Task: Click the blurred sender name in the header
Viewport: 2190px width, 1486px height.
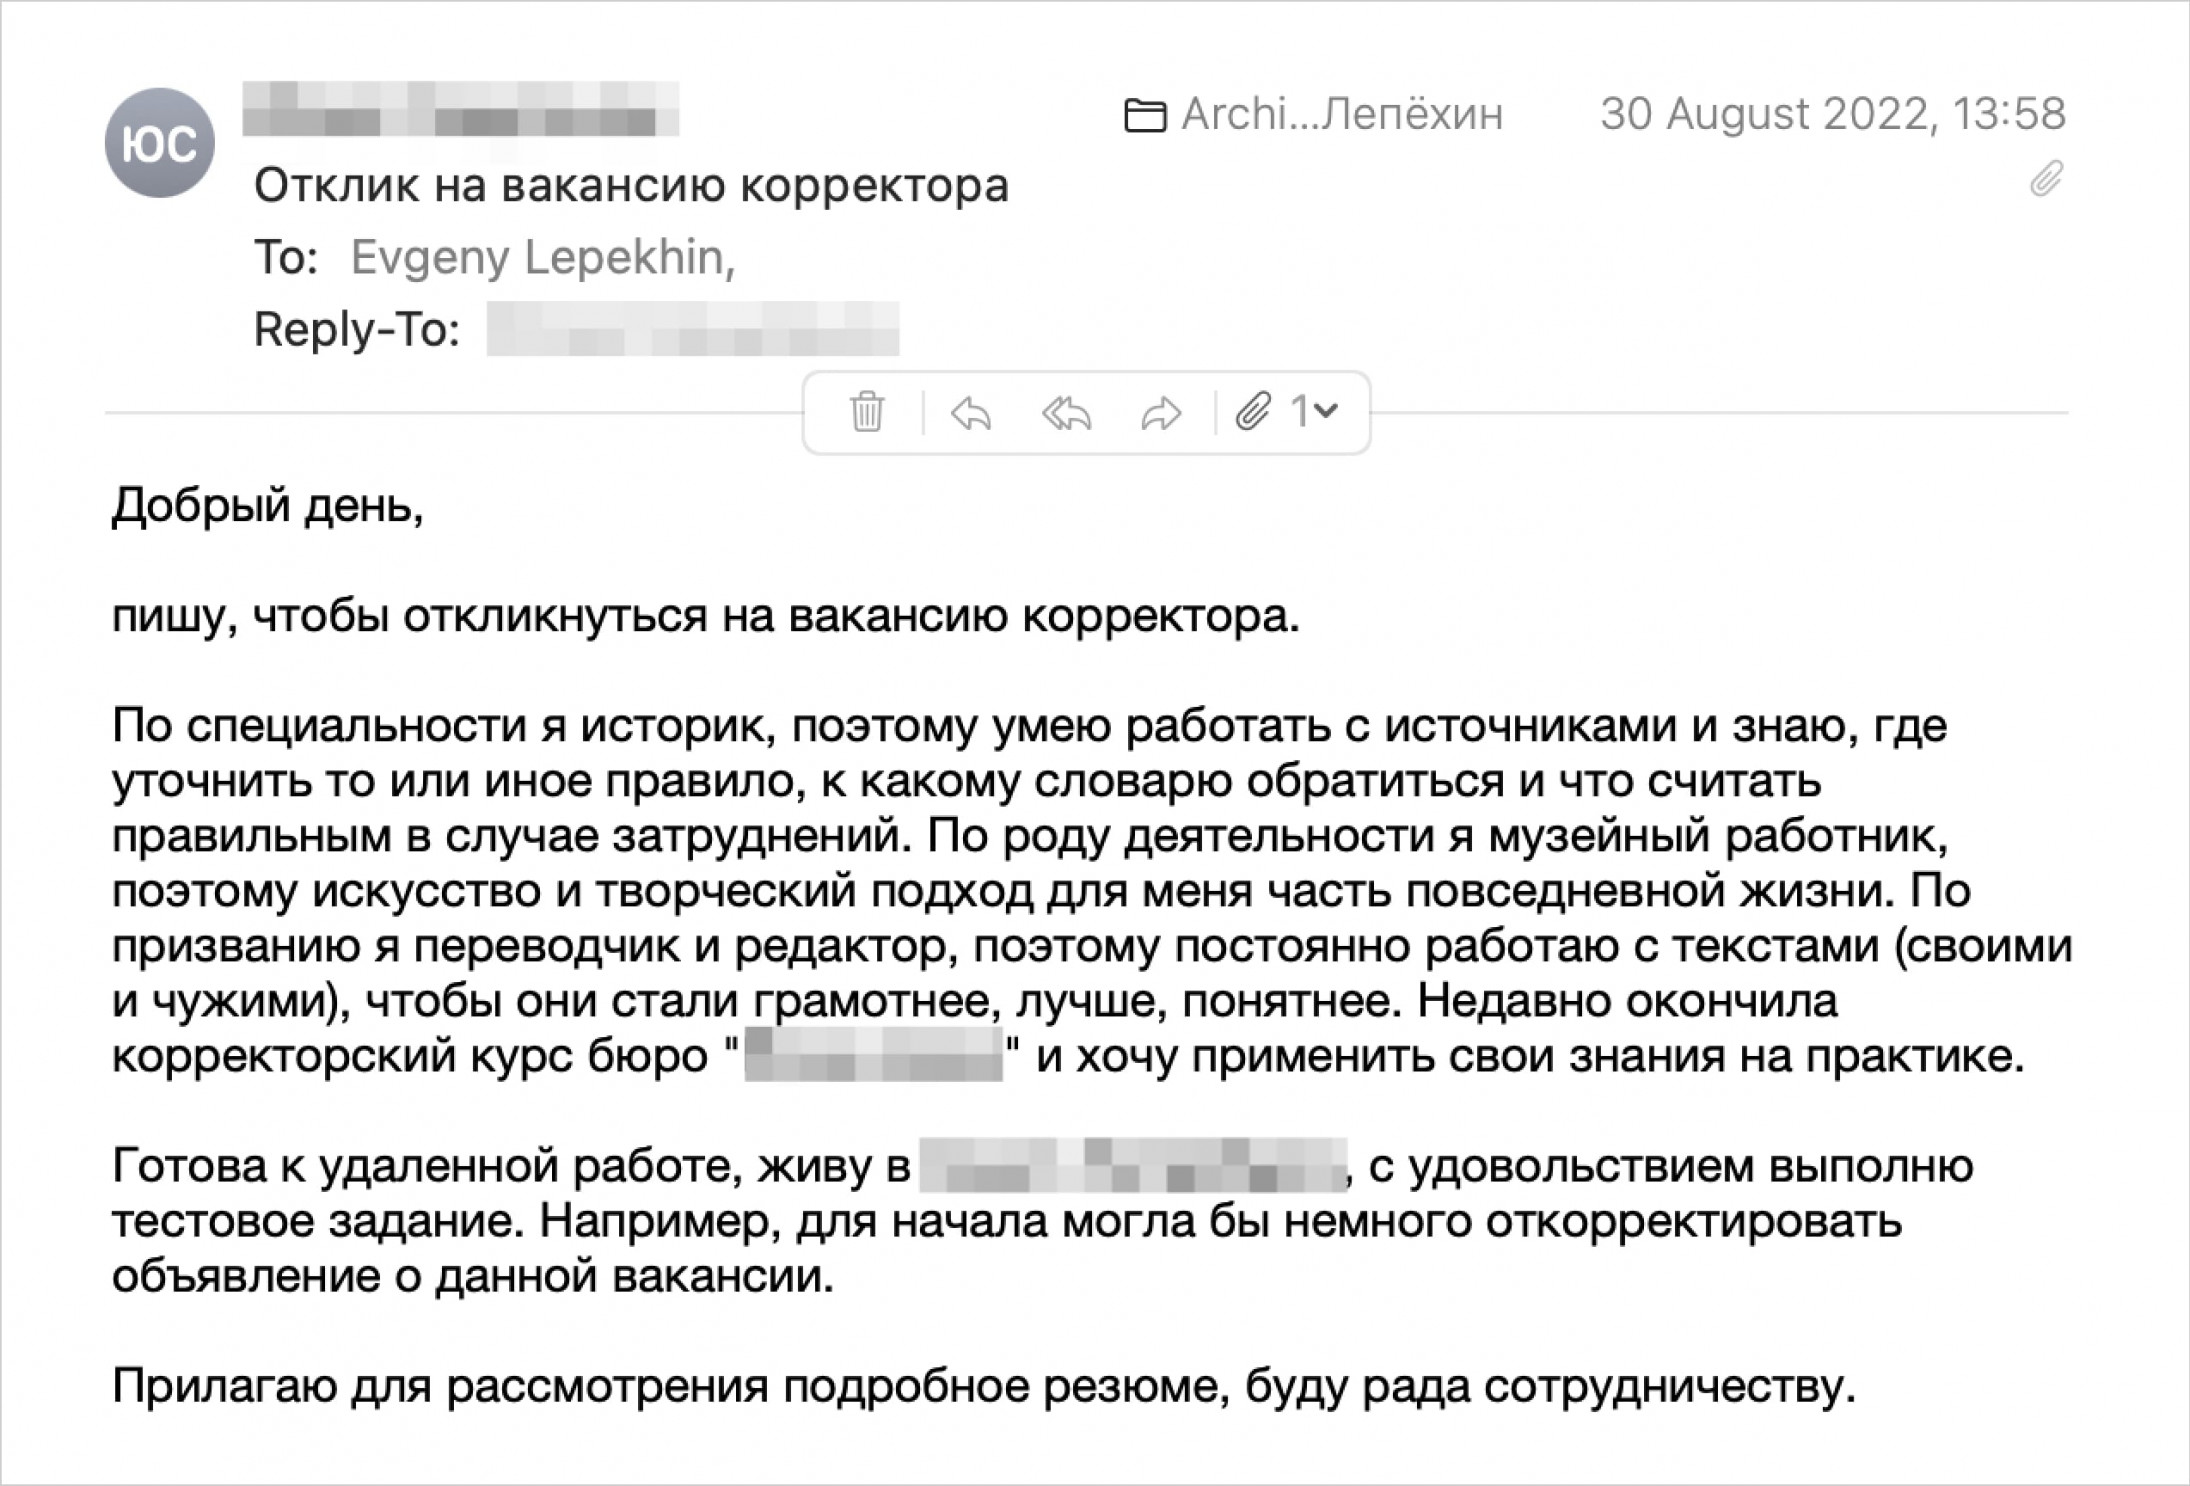Action: [x=460, y=109]
